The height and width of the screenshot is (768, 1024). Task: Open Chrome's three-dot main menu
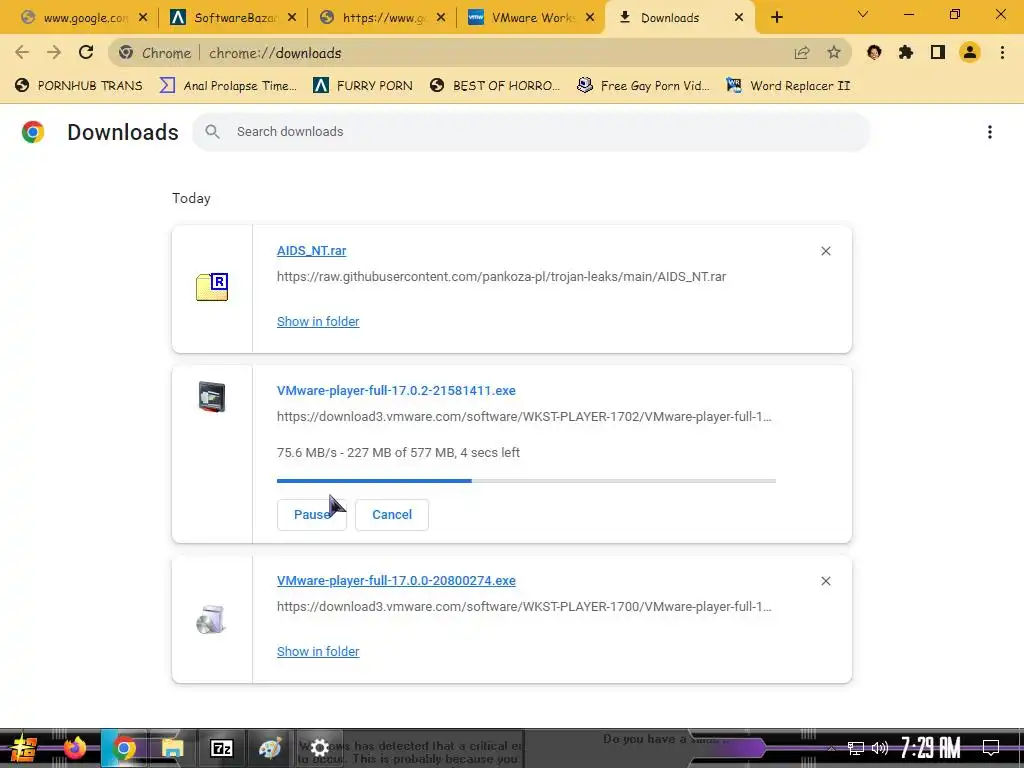[x=1002, y=53]
